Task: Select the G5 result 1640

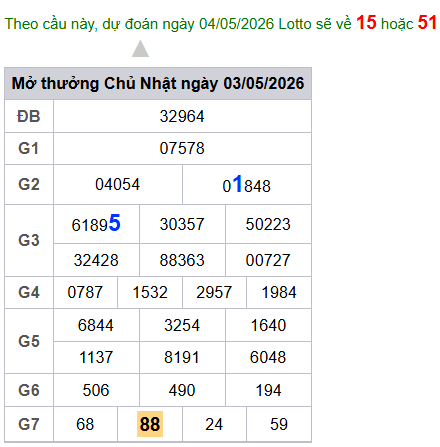Action: [268, 325]
